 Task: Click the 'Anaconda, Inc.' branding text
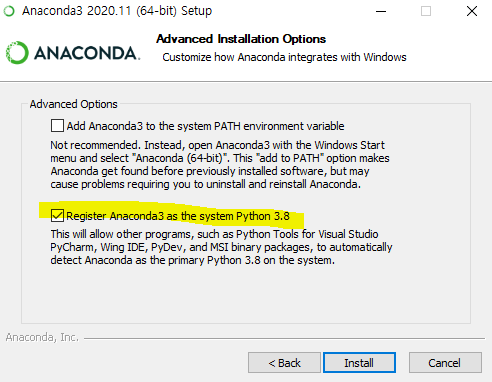click(x=42, y=337)
